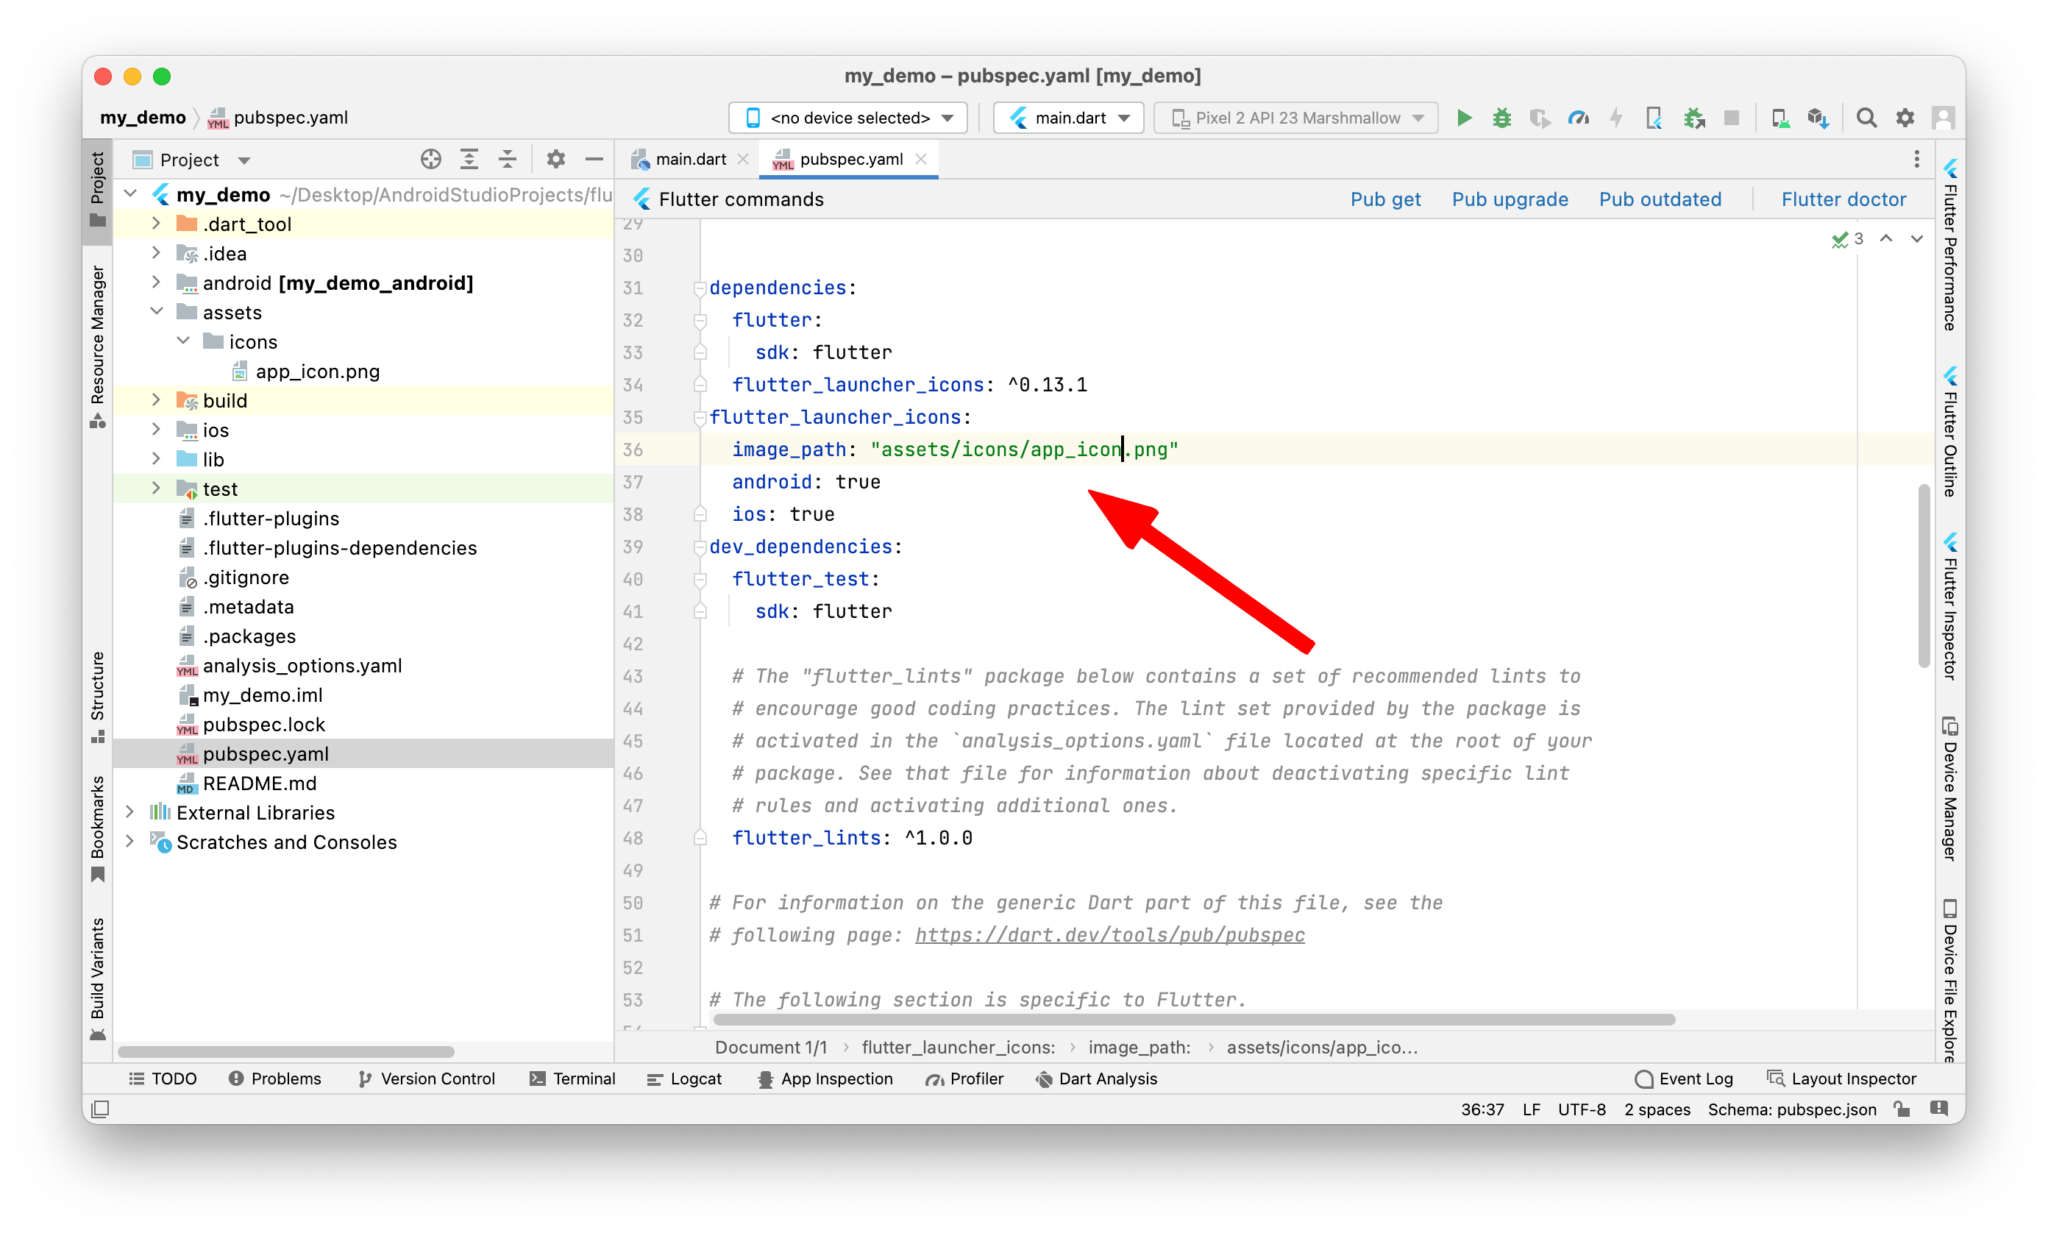Toggle Build Variants tool window
The image size is (2048, 1233).
coord(97,979)
